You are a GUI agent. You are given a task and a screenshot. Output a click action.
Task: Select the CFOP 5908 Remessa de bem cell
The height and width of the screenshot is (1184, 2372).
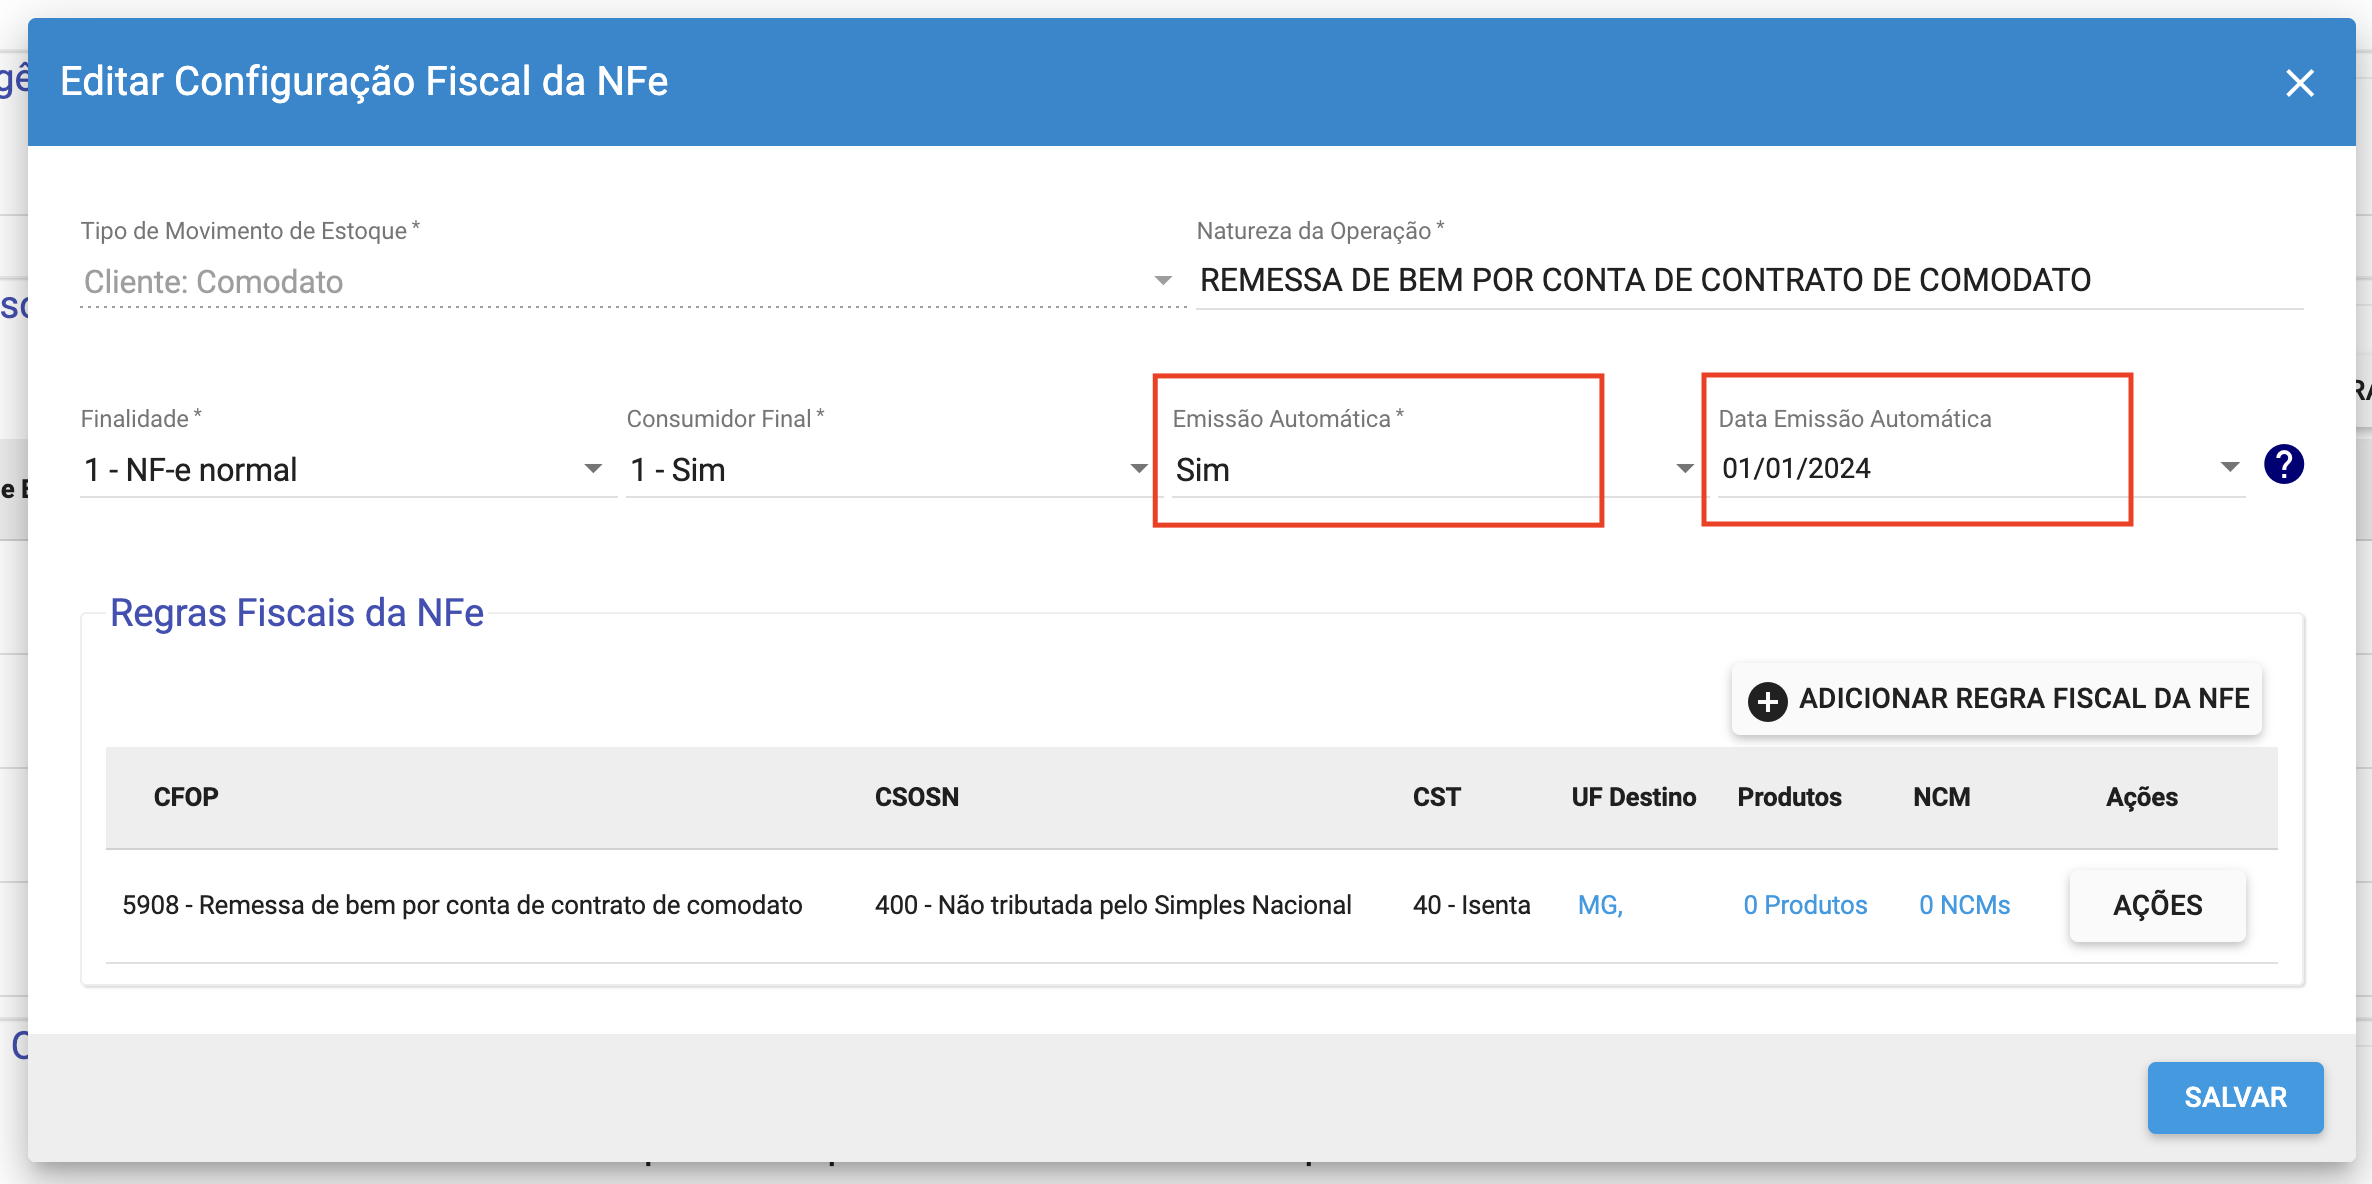coord(462,905)
